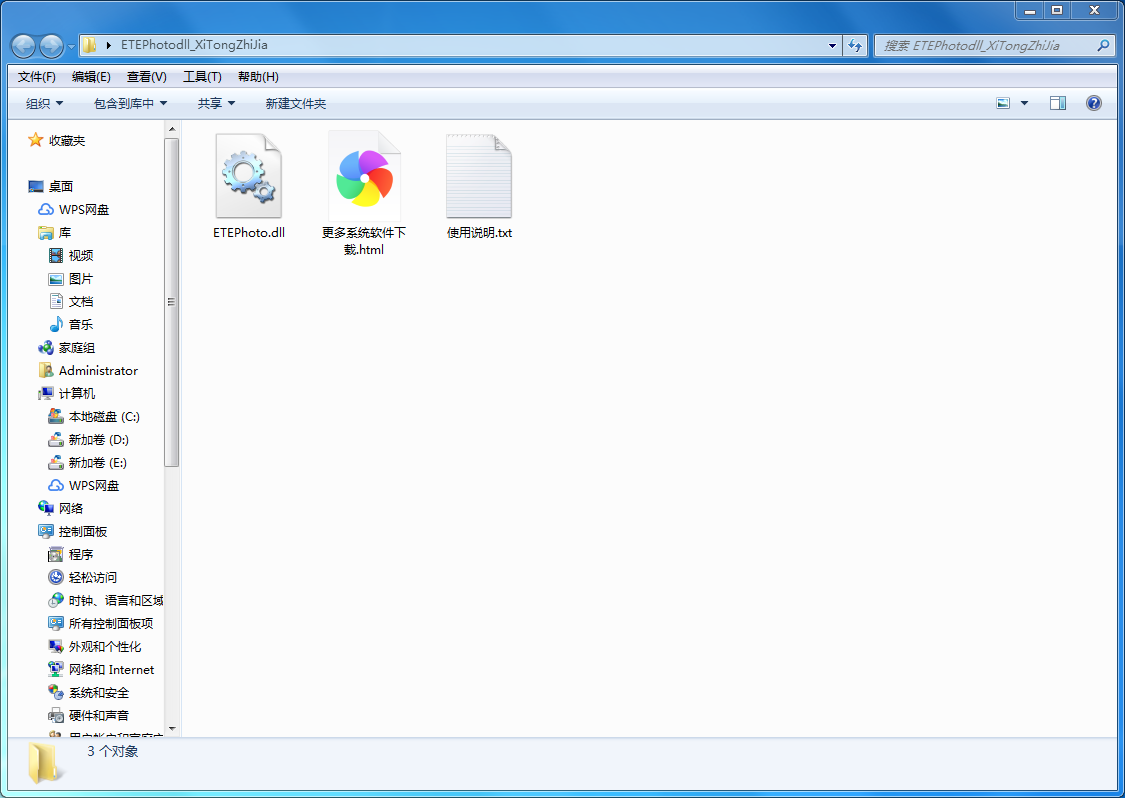Click the navigation pane scrollbar thumb
Viewport: 1125px width, 798px height.
[171, 302]
